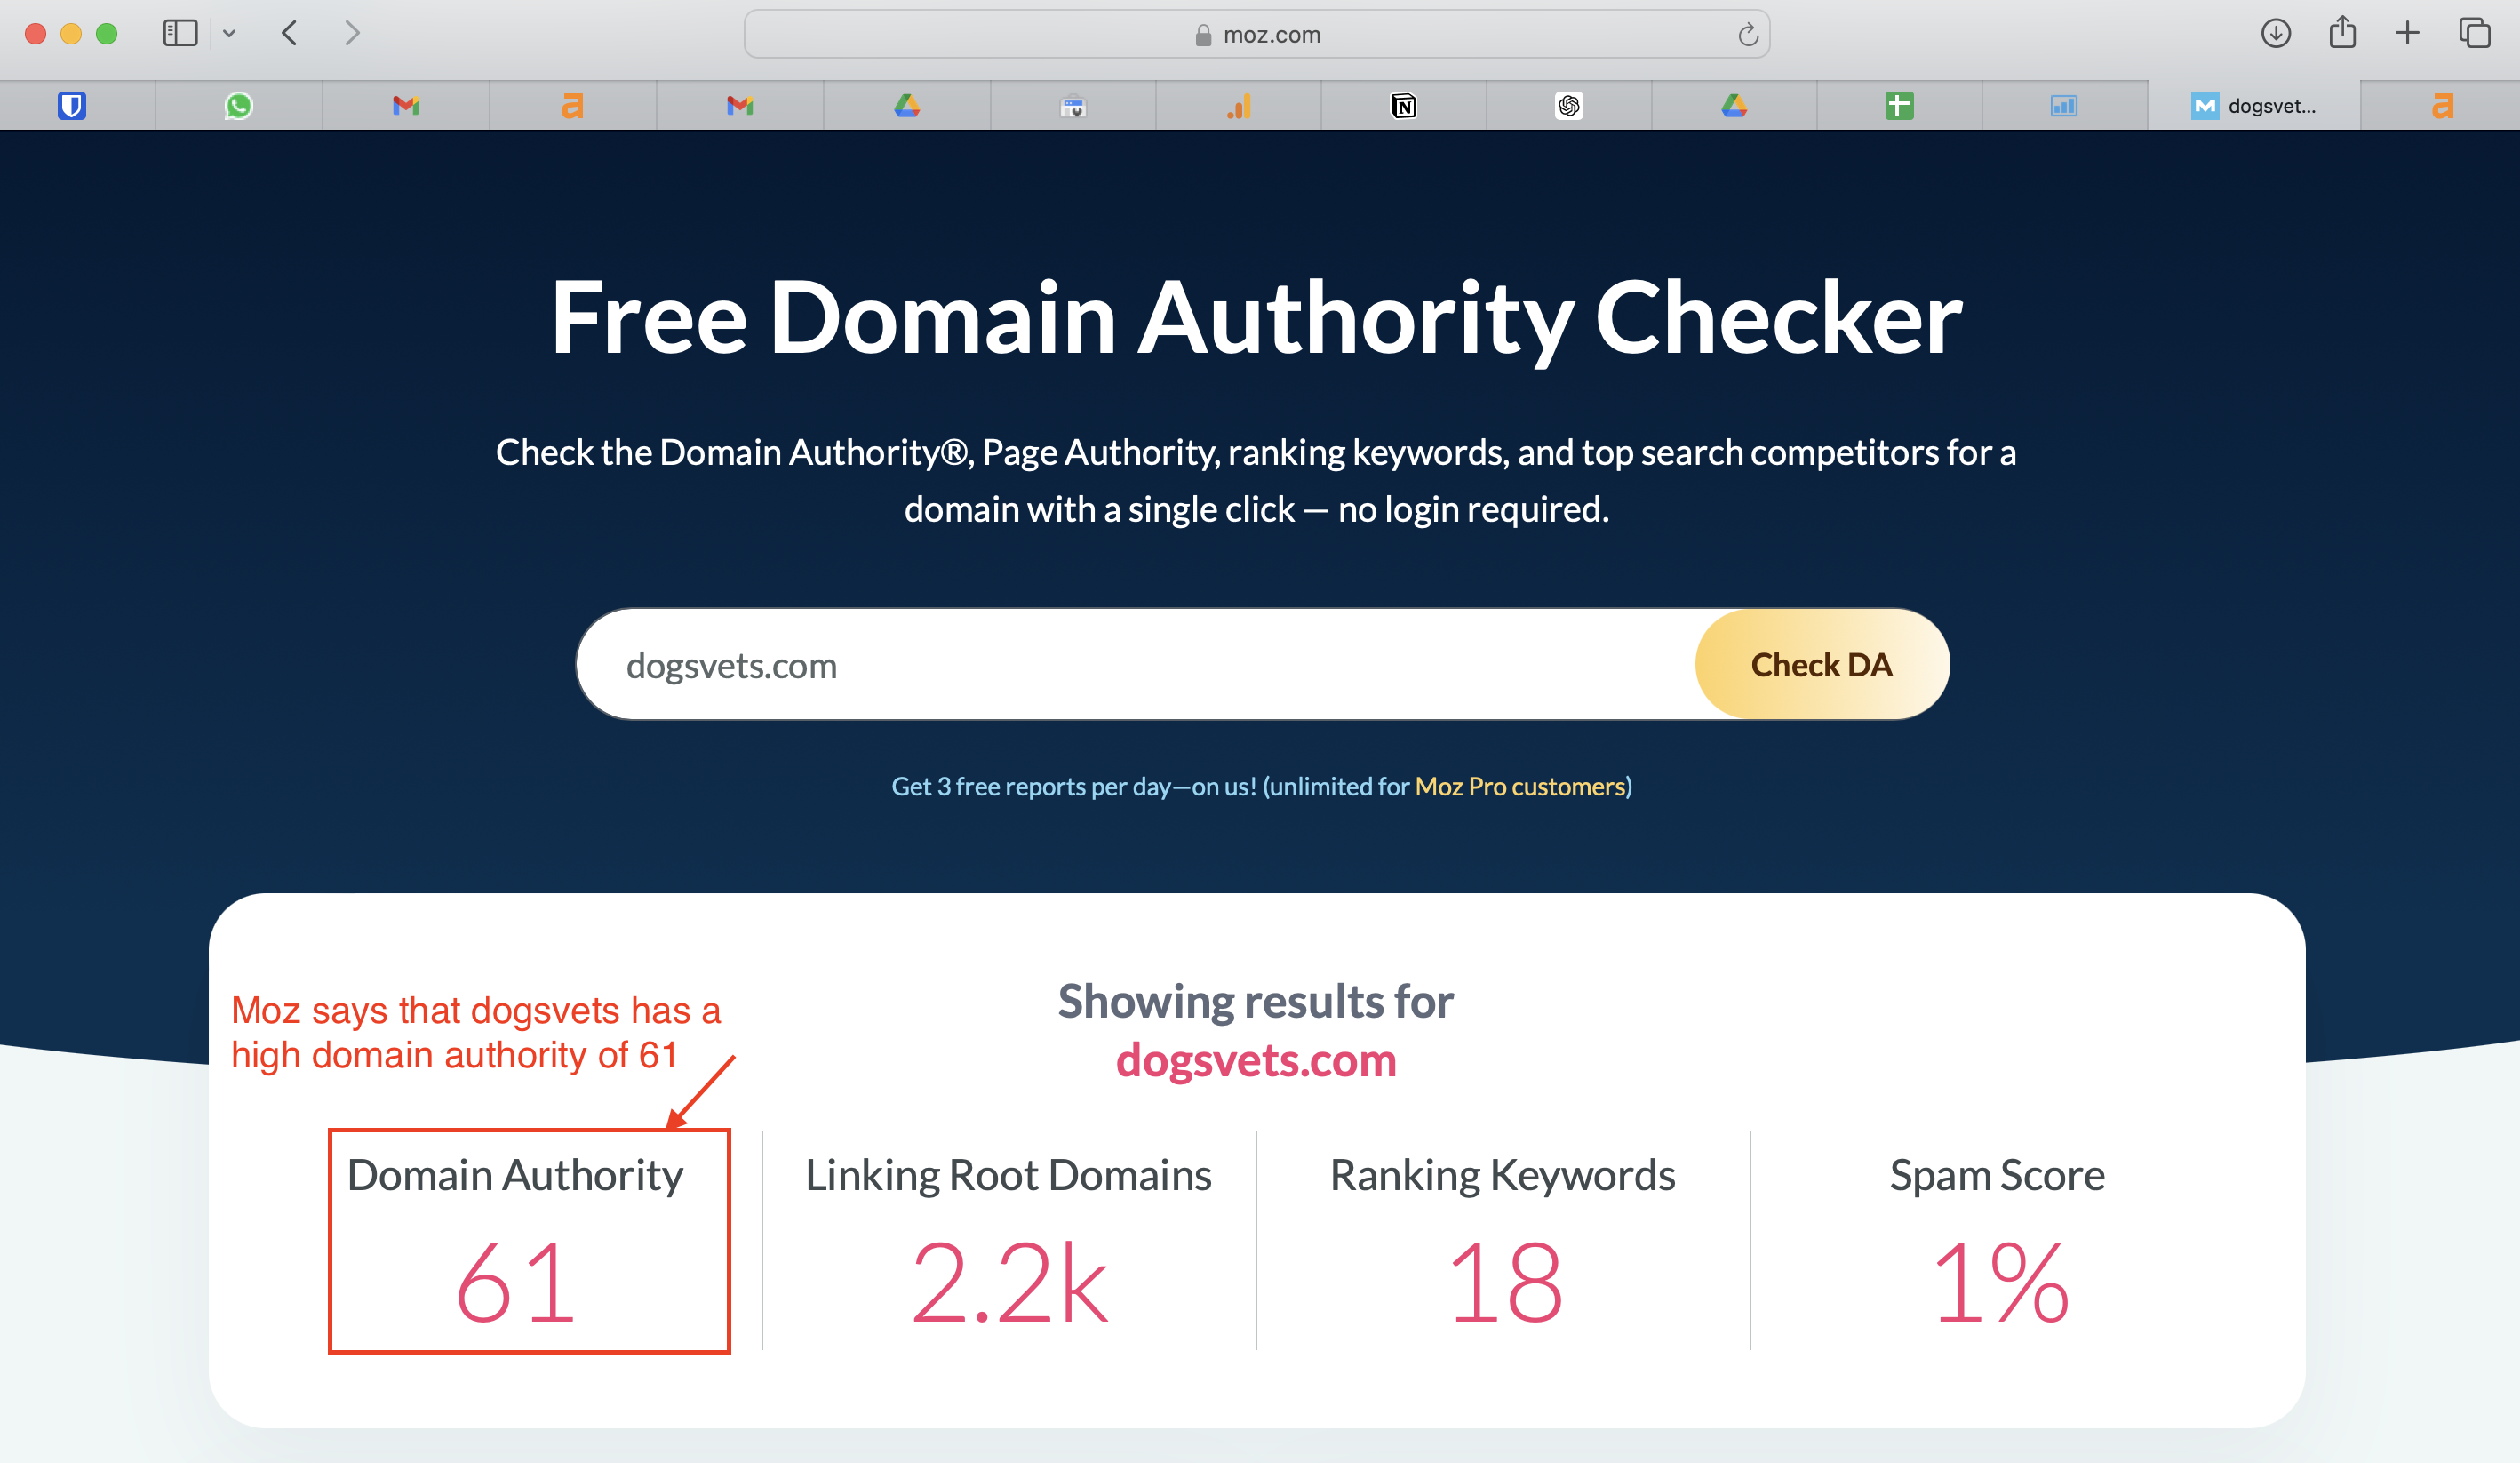
Task: Click the Linking Root Domains label
Action: coord(1009,1175)
